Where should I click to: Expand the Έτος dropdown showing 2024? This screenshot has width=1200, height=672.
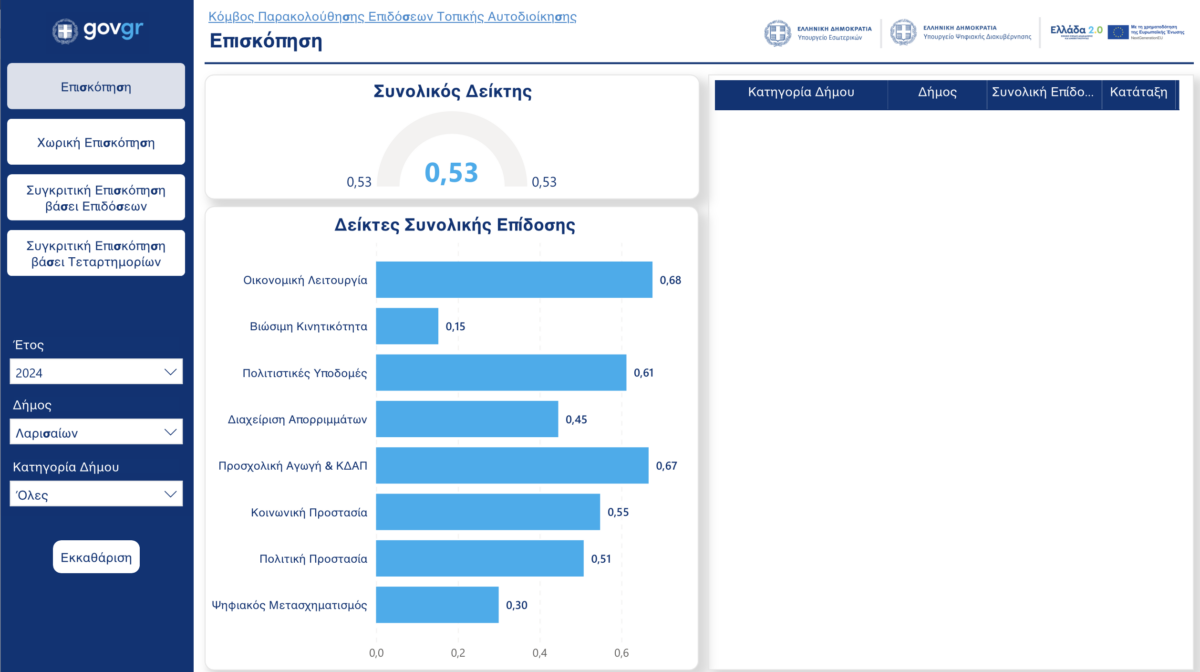point(96,372)
